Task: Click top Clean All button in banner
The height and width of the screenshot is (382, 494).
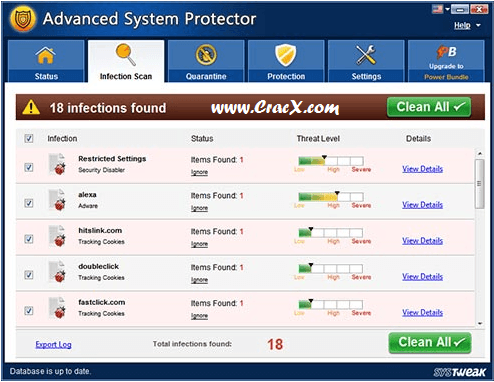Action: coord(429,107)
